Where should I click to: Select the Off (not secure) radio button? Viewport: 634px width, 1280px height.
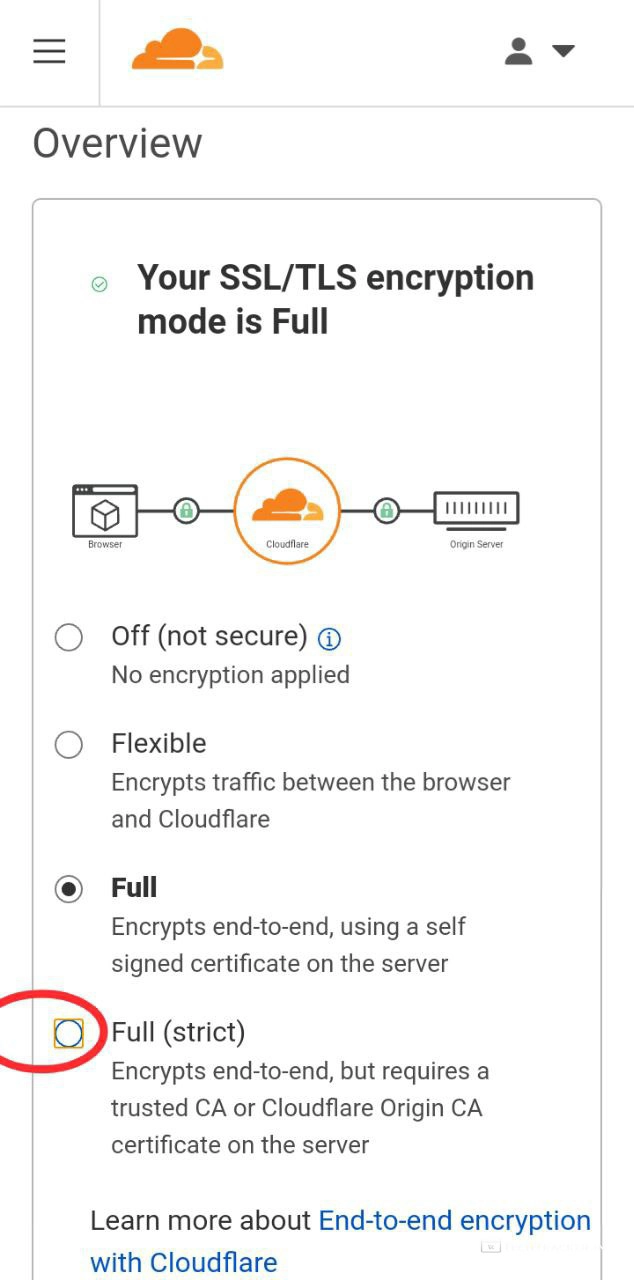point(68,637)
